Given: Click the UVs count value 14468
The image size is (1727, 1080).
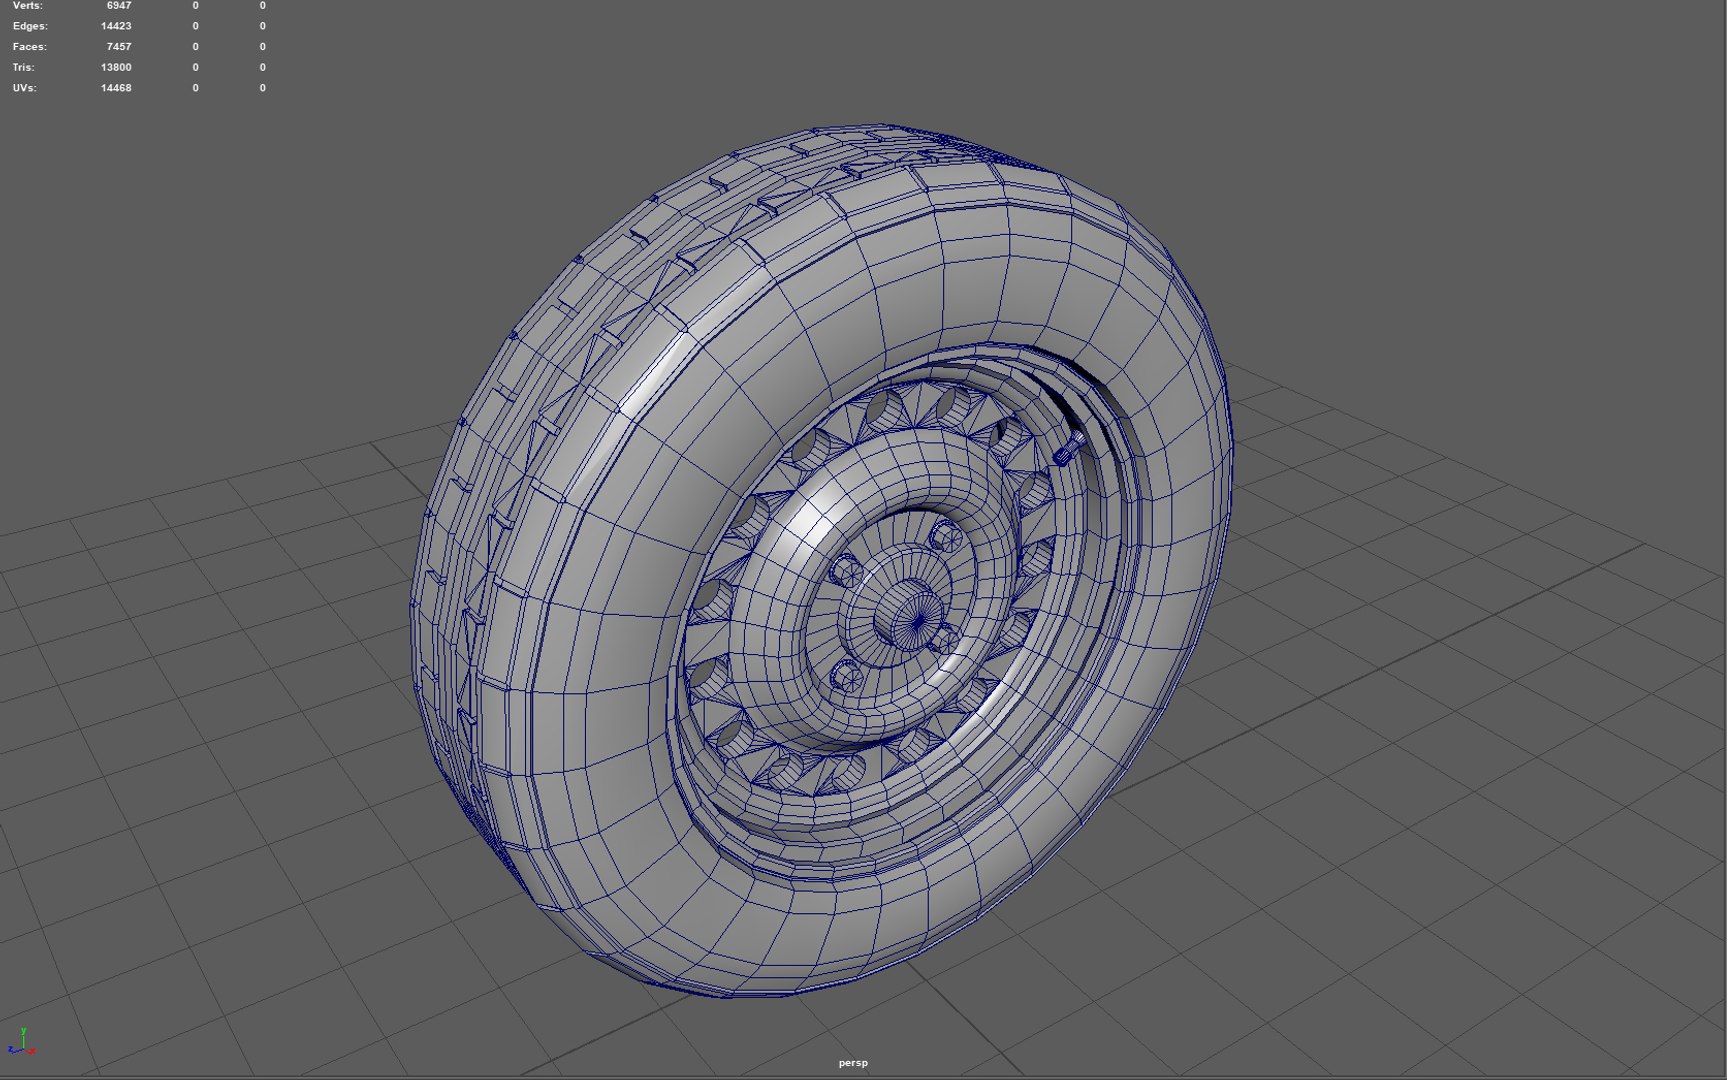Looking at the screenshot, I should [116, 88].
